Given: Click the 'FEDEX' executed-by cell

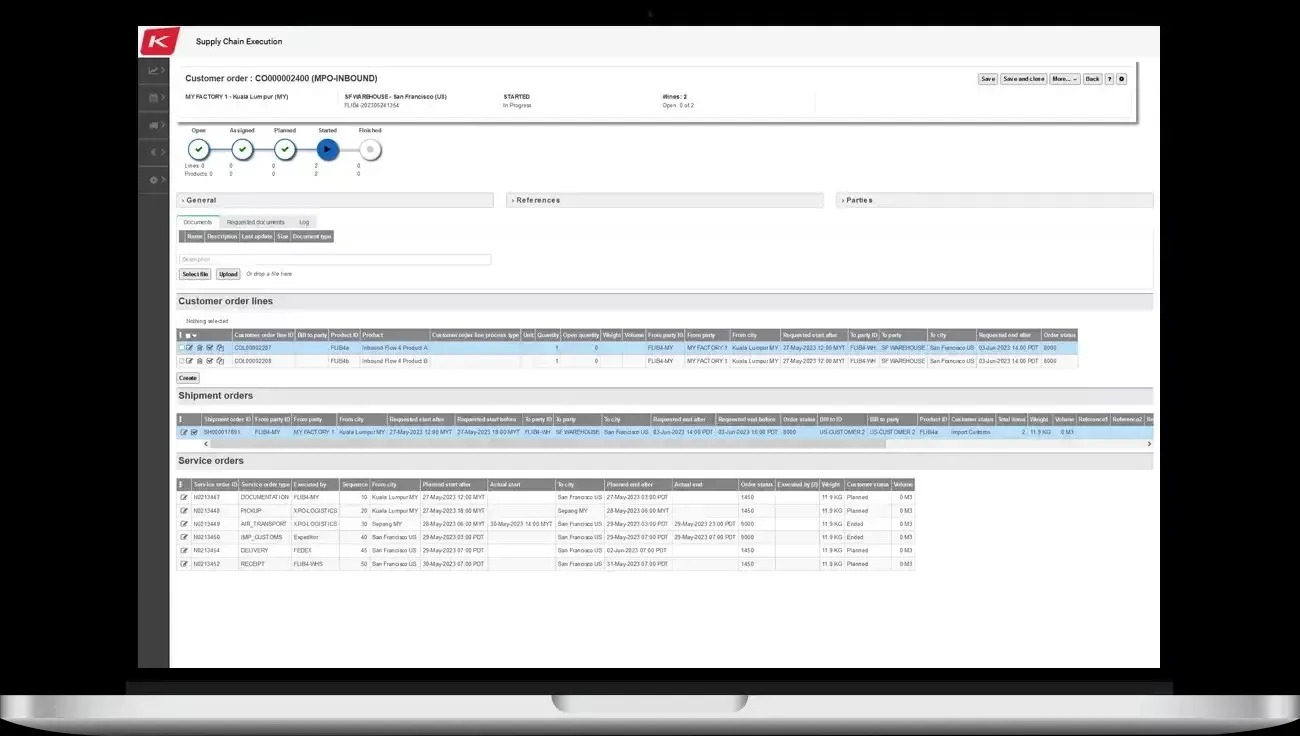Looking at the screenshot, I should [315, 550].
